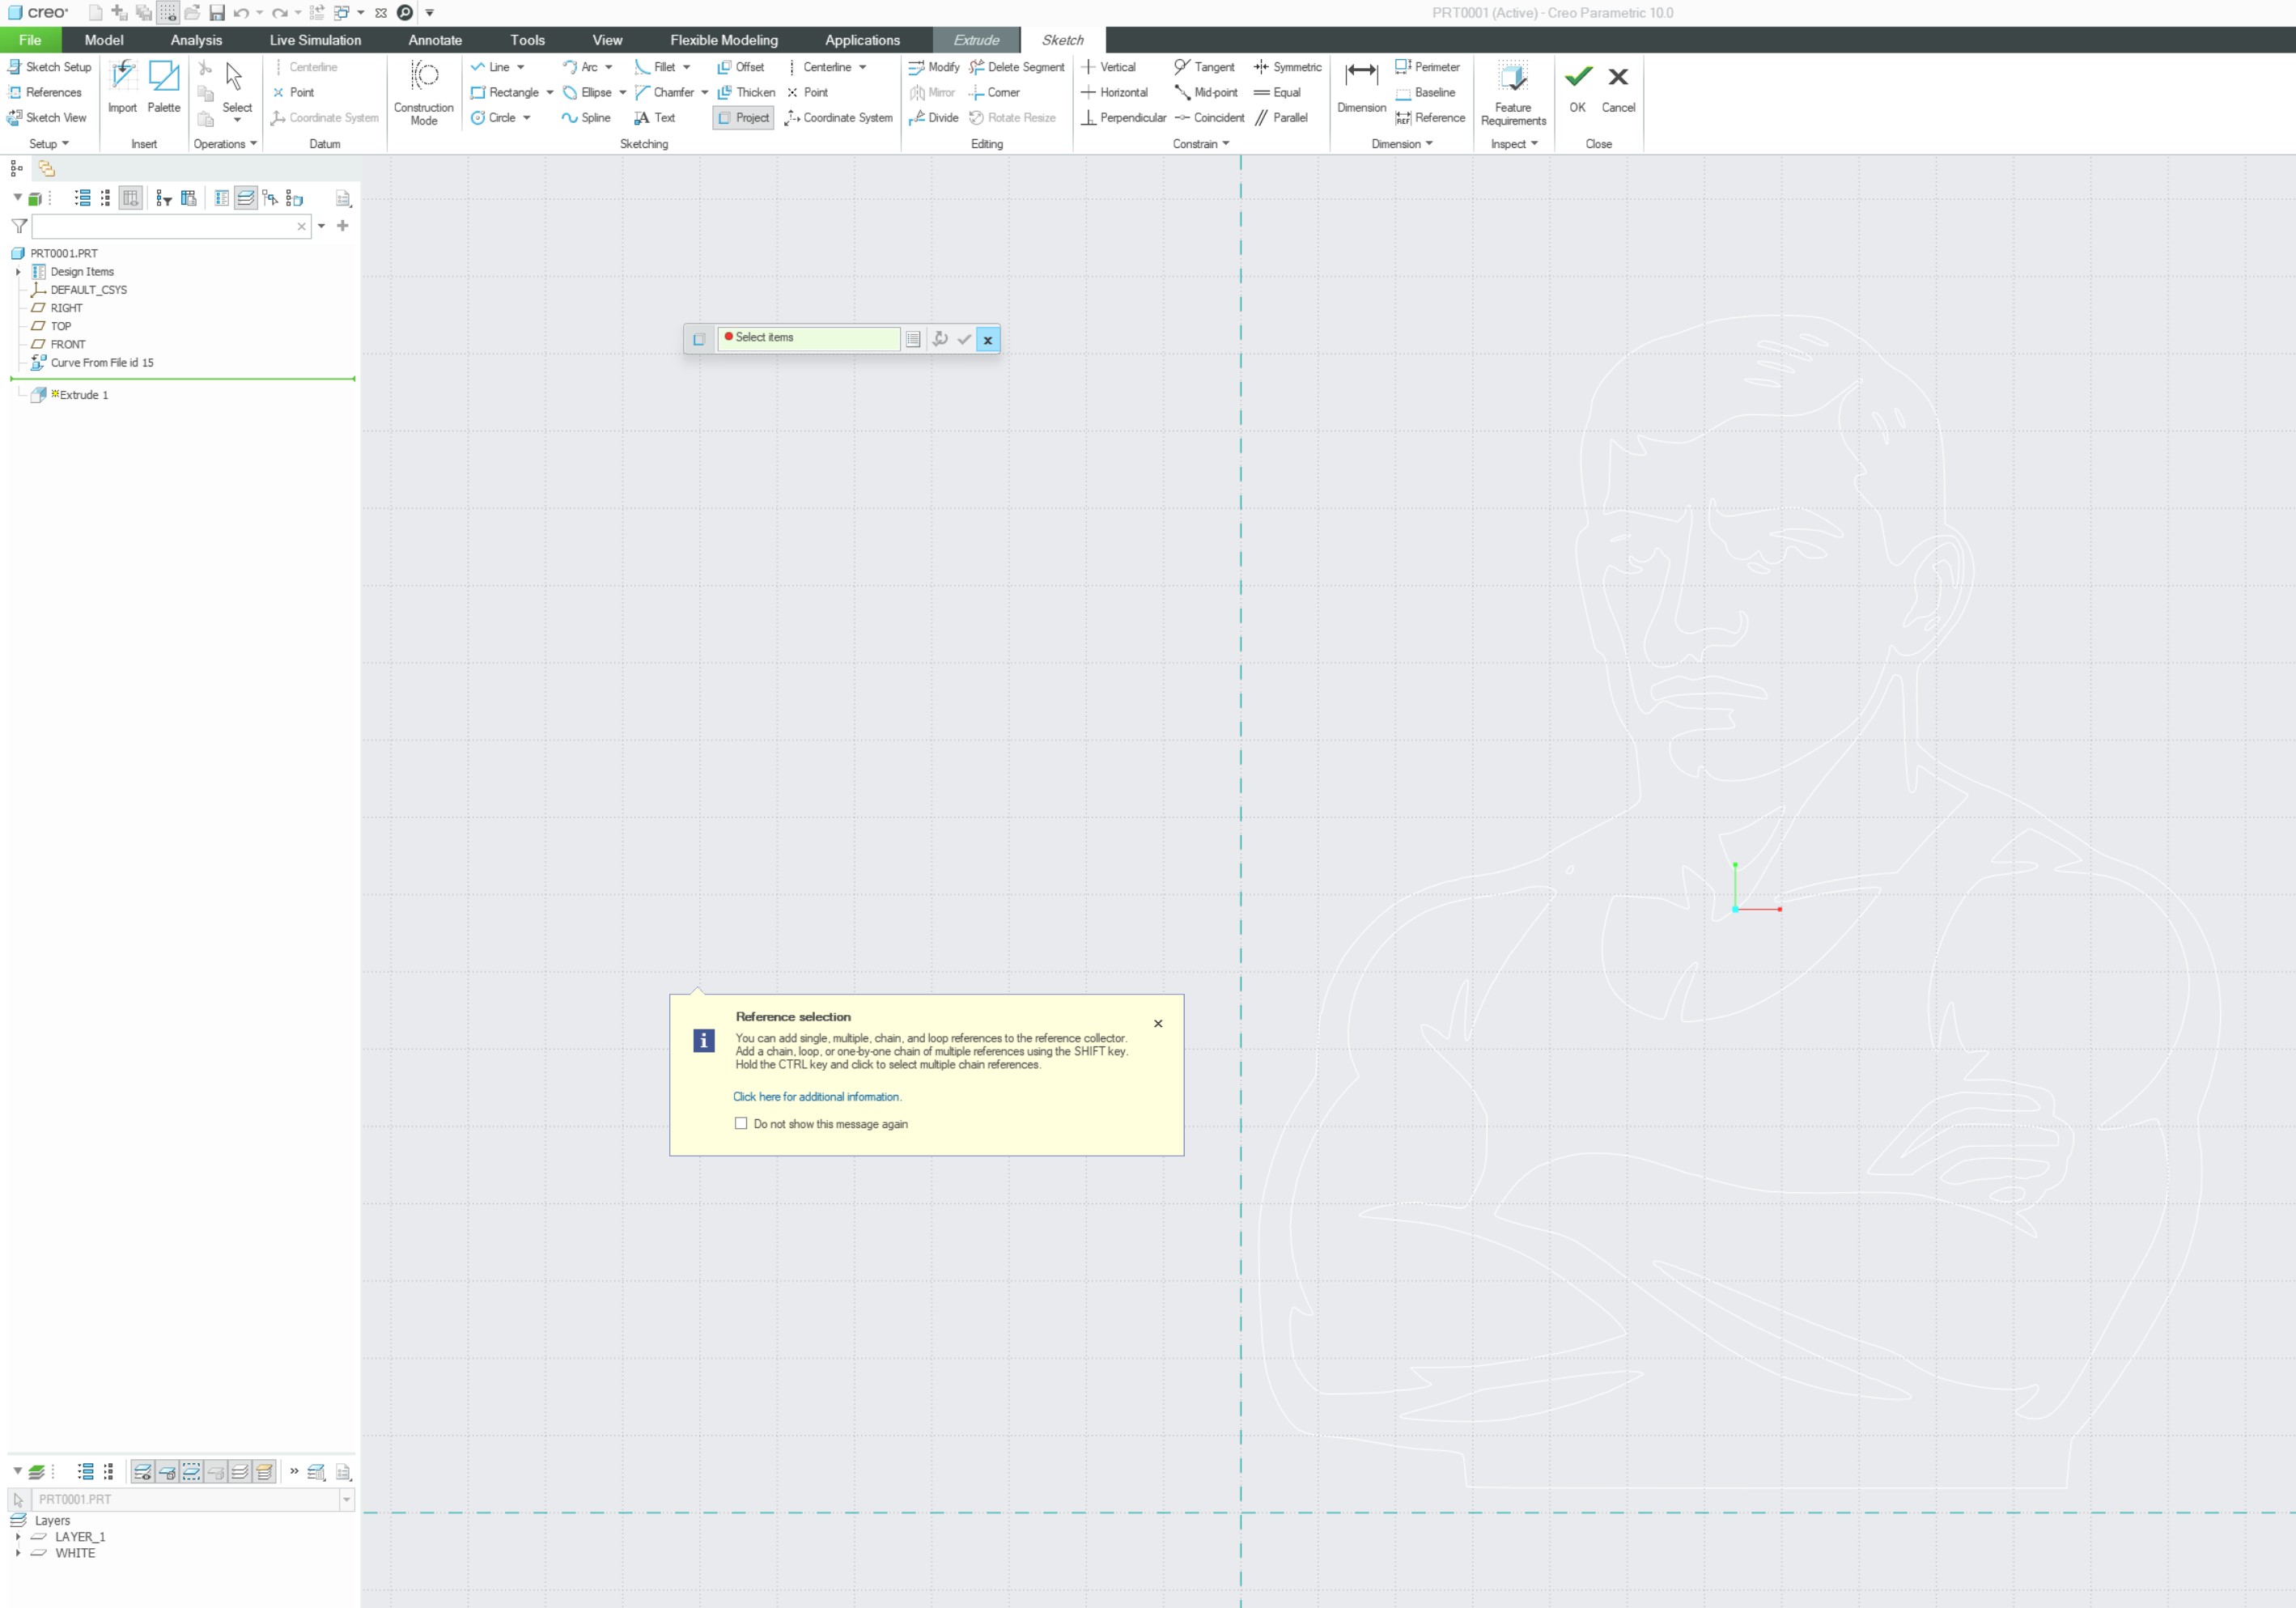The height and width of the screenshot is (1608, 2296).
Task: Open 'Click here for additional information' link
Action: (816, 1096)
